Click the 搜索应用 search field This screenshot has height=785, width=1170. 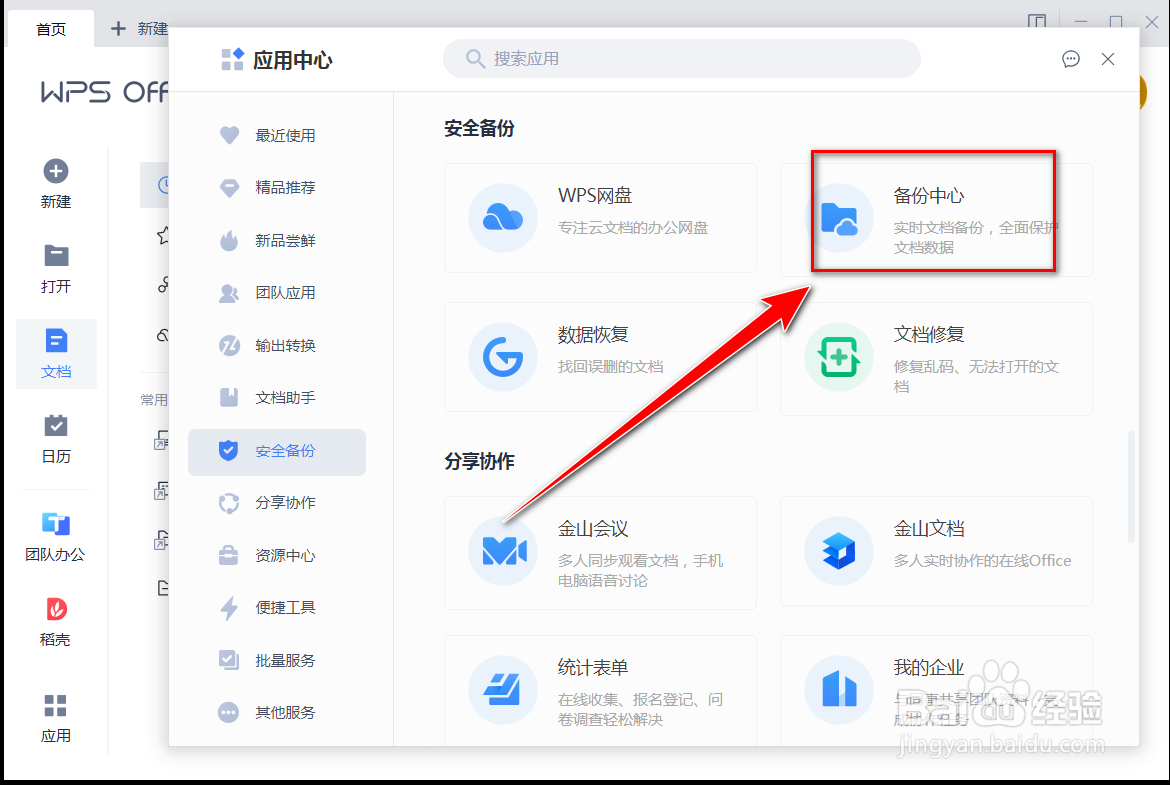tap(681, 58)
